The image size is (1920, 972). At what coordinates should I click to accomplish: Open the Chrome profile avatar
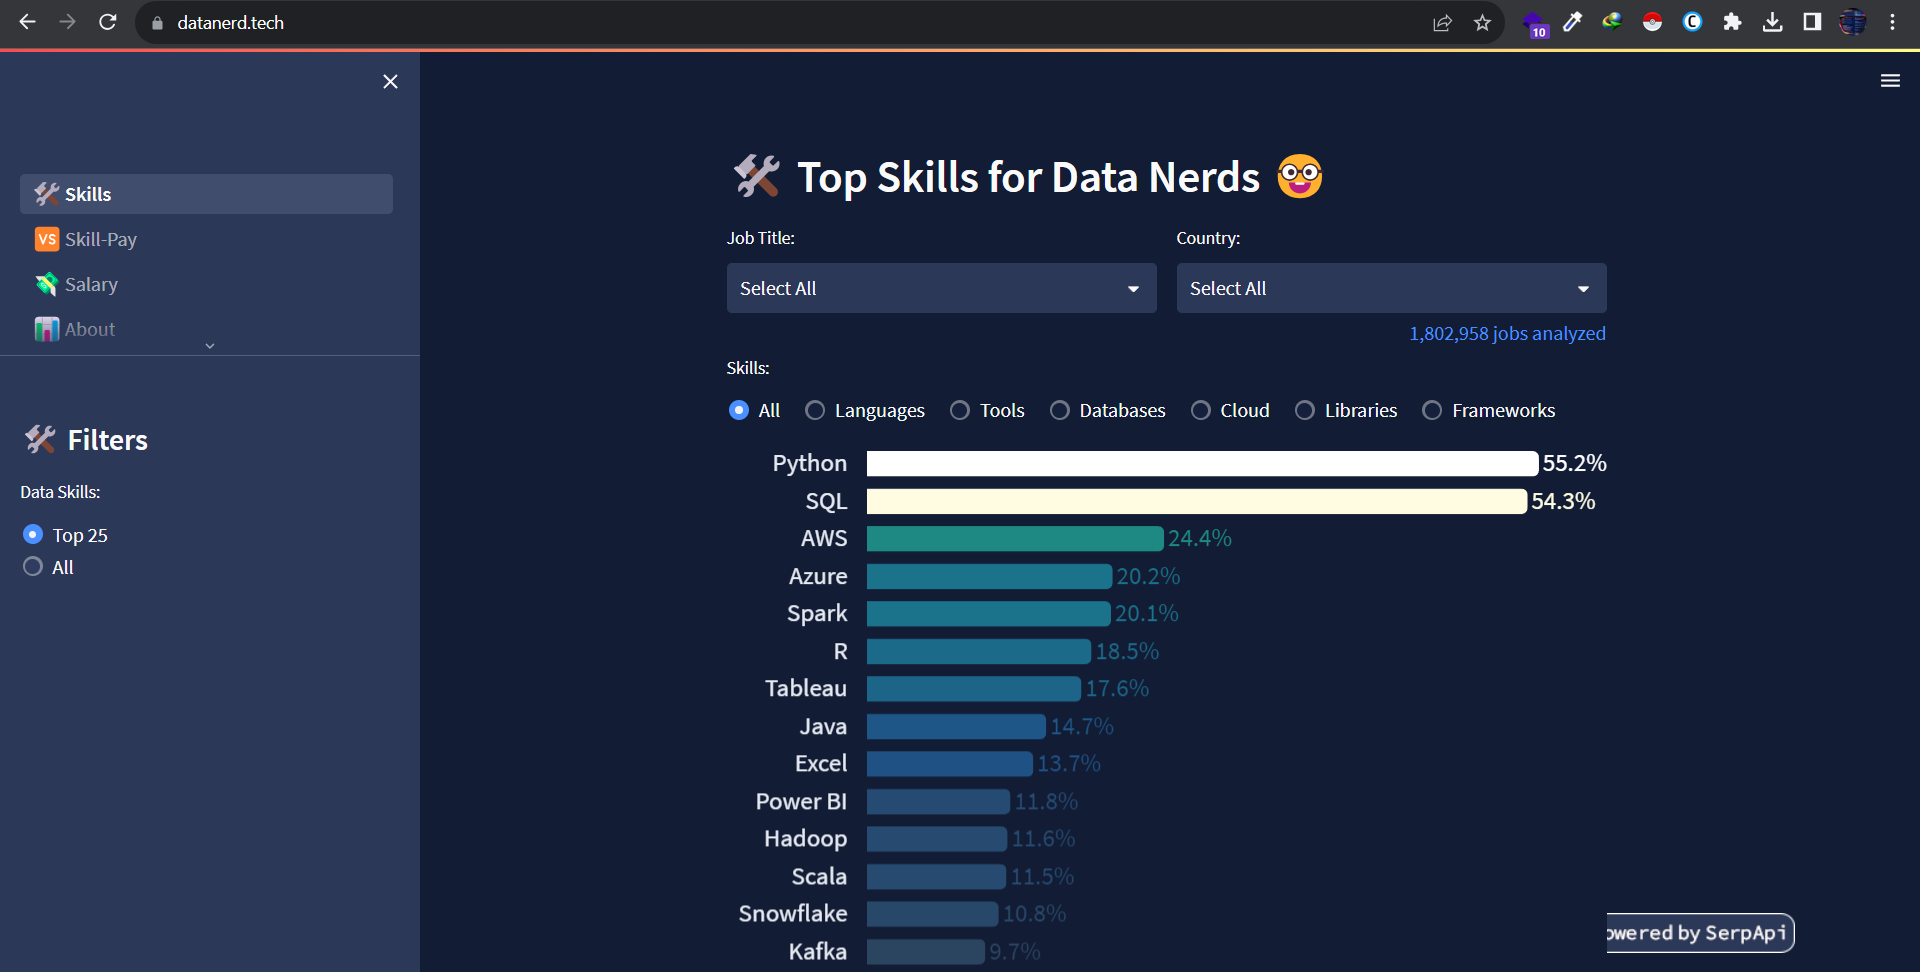[x=1852, y=22]
